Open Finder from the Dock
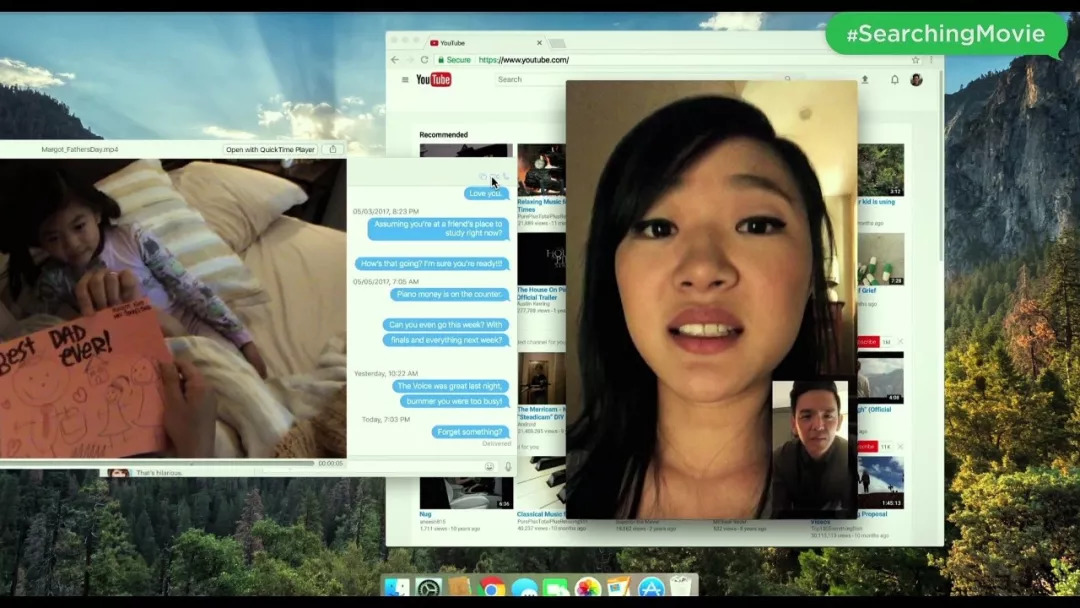This screenshot has height=608, width=1080. pyautogui.click(x=397, y=588)
